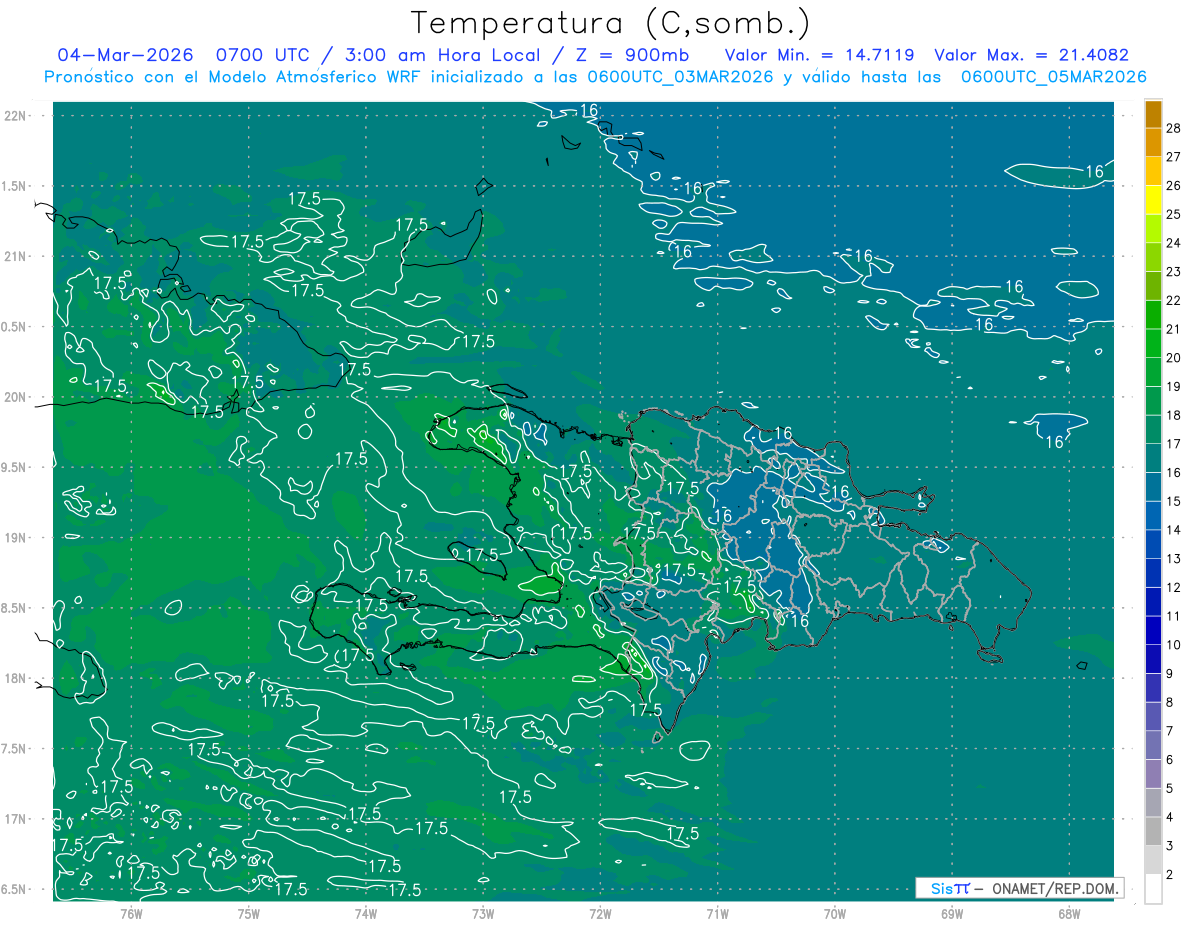Click the '76W' longitude axis label

pos(131,913)
